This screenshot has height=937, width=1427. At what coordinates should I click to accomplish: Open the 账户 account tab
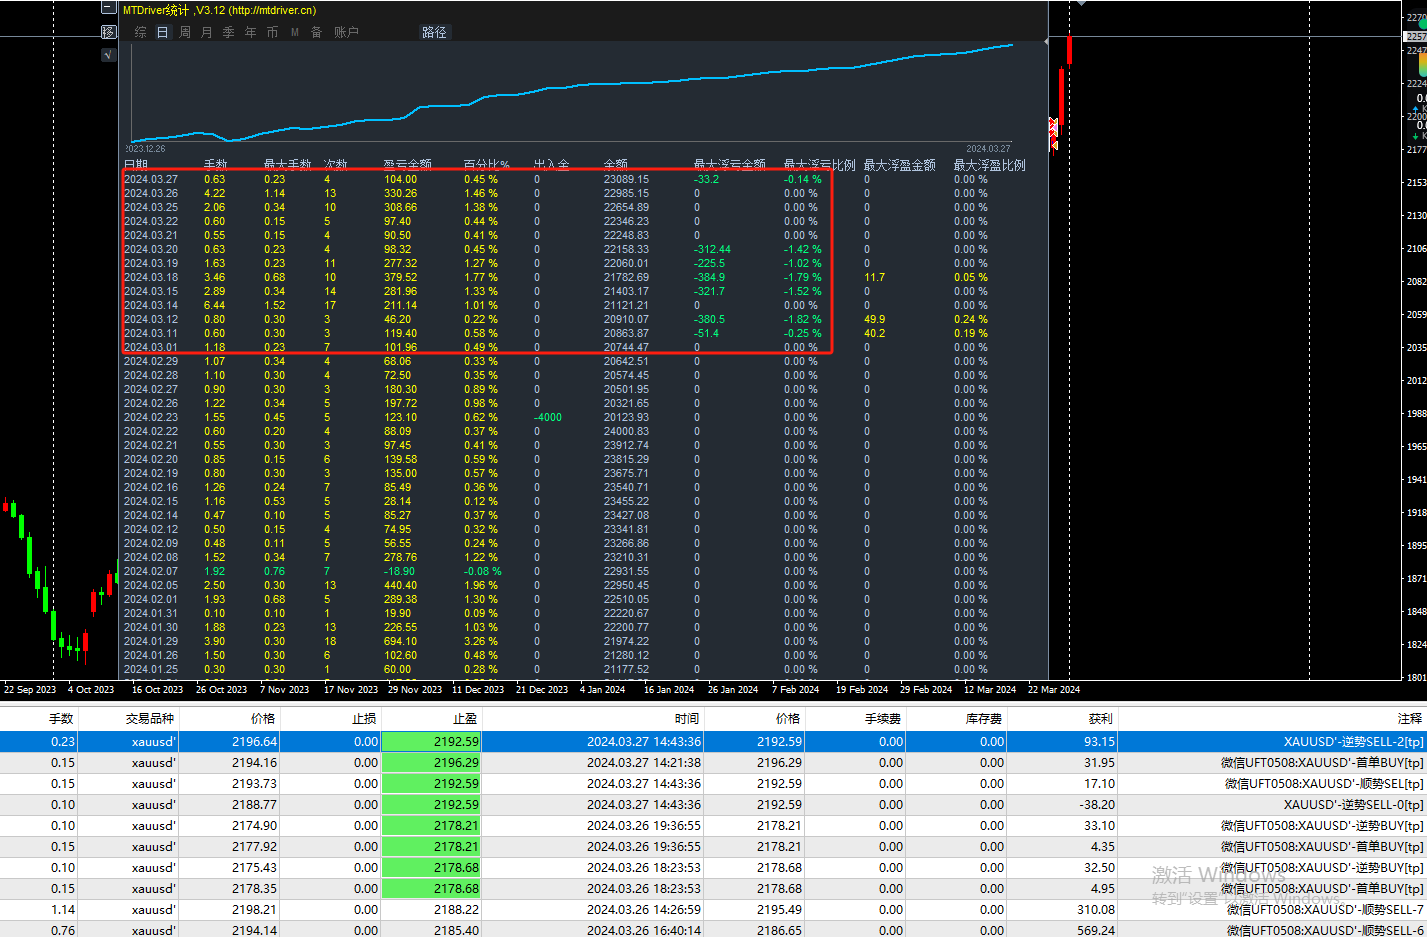click(x=346, y=32)
